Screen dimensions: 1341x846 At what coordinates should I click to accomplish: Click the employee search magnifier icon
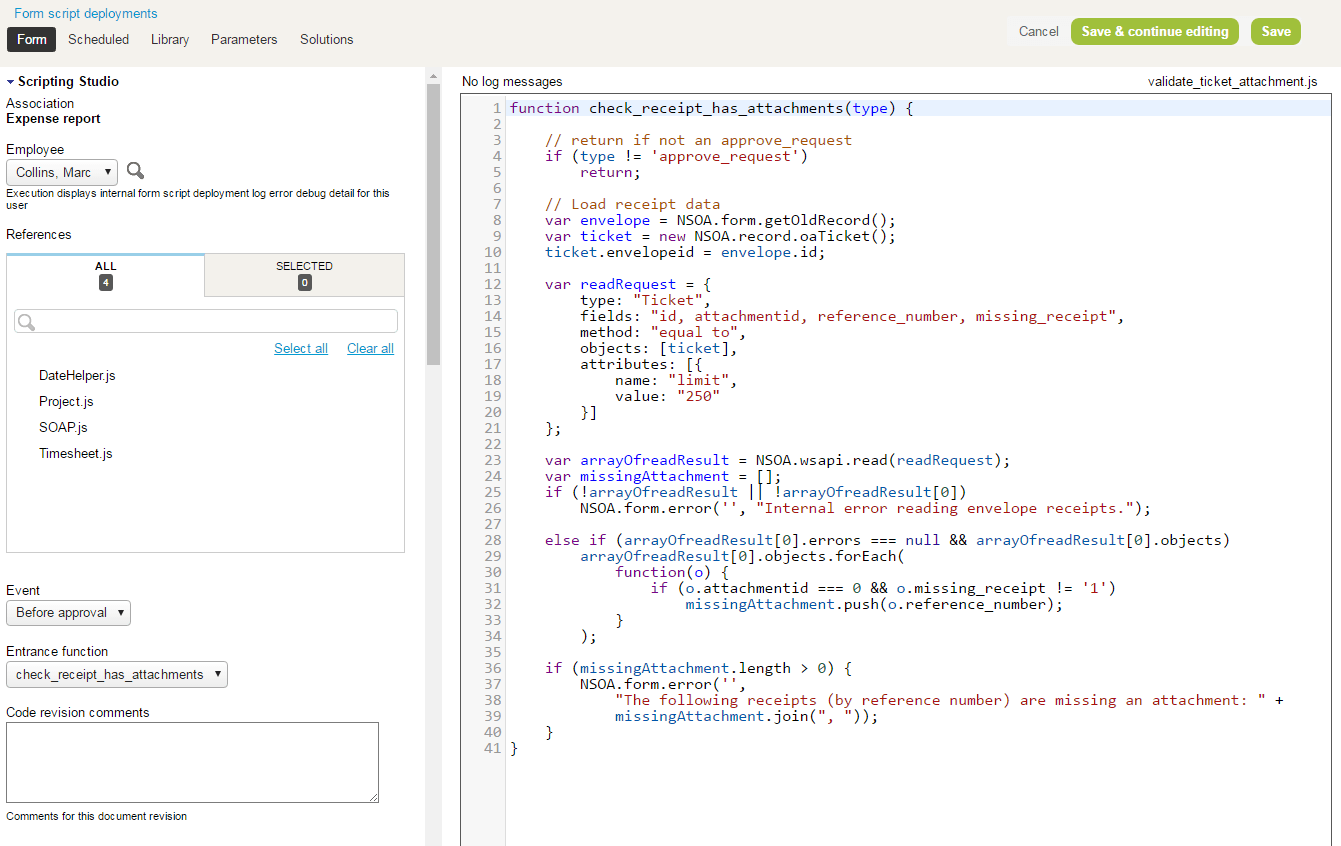coord(135,171)
